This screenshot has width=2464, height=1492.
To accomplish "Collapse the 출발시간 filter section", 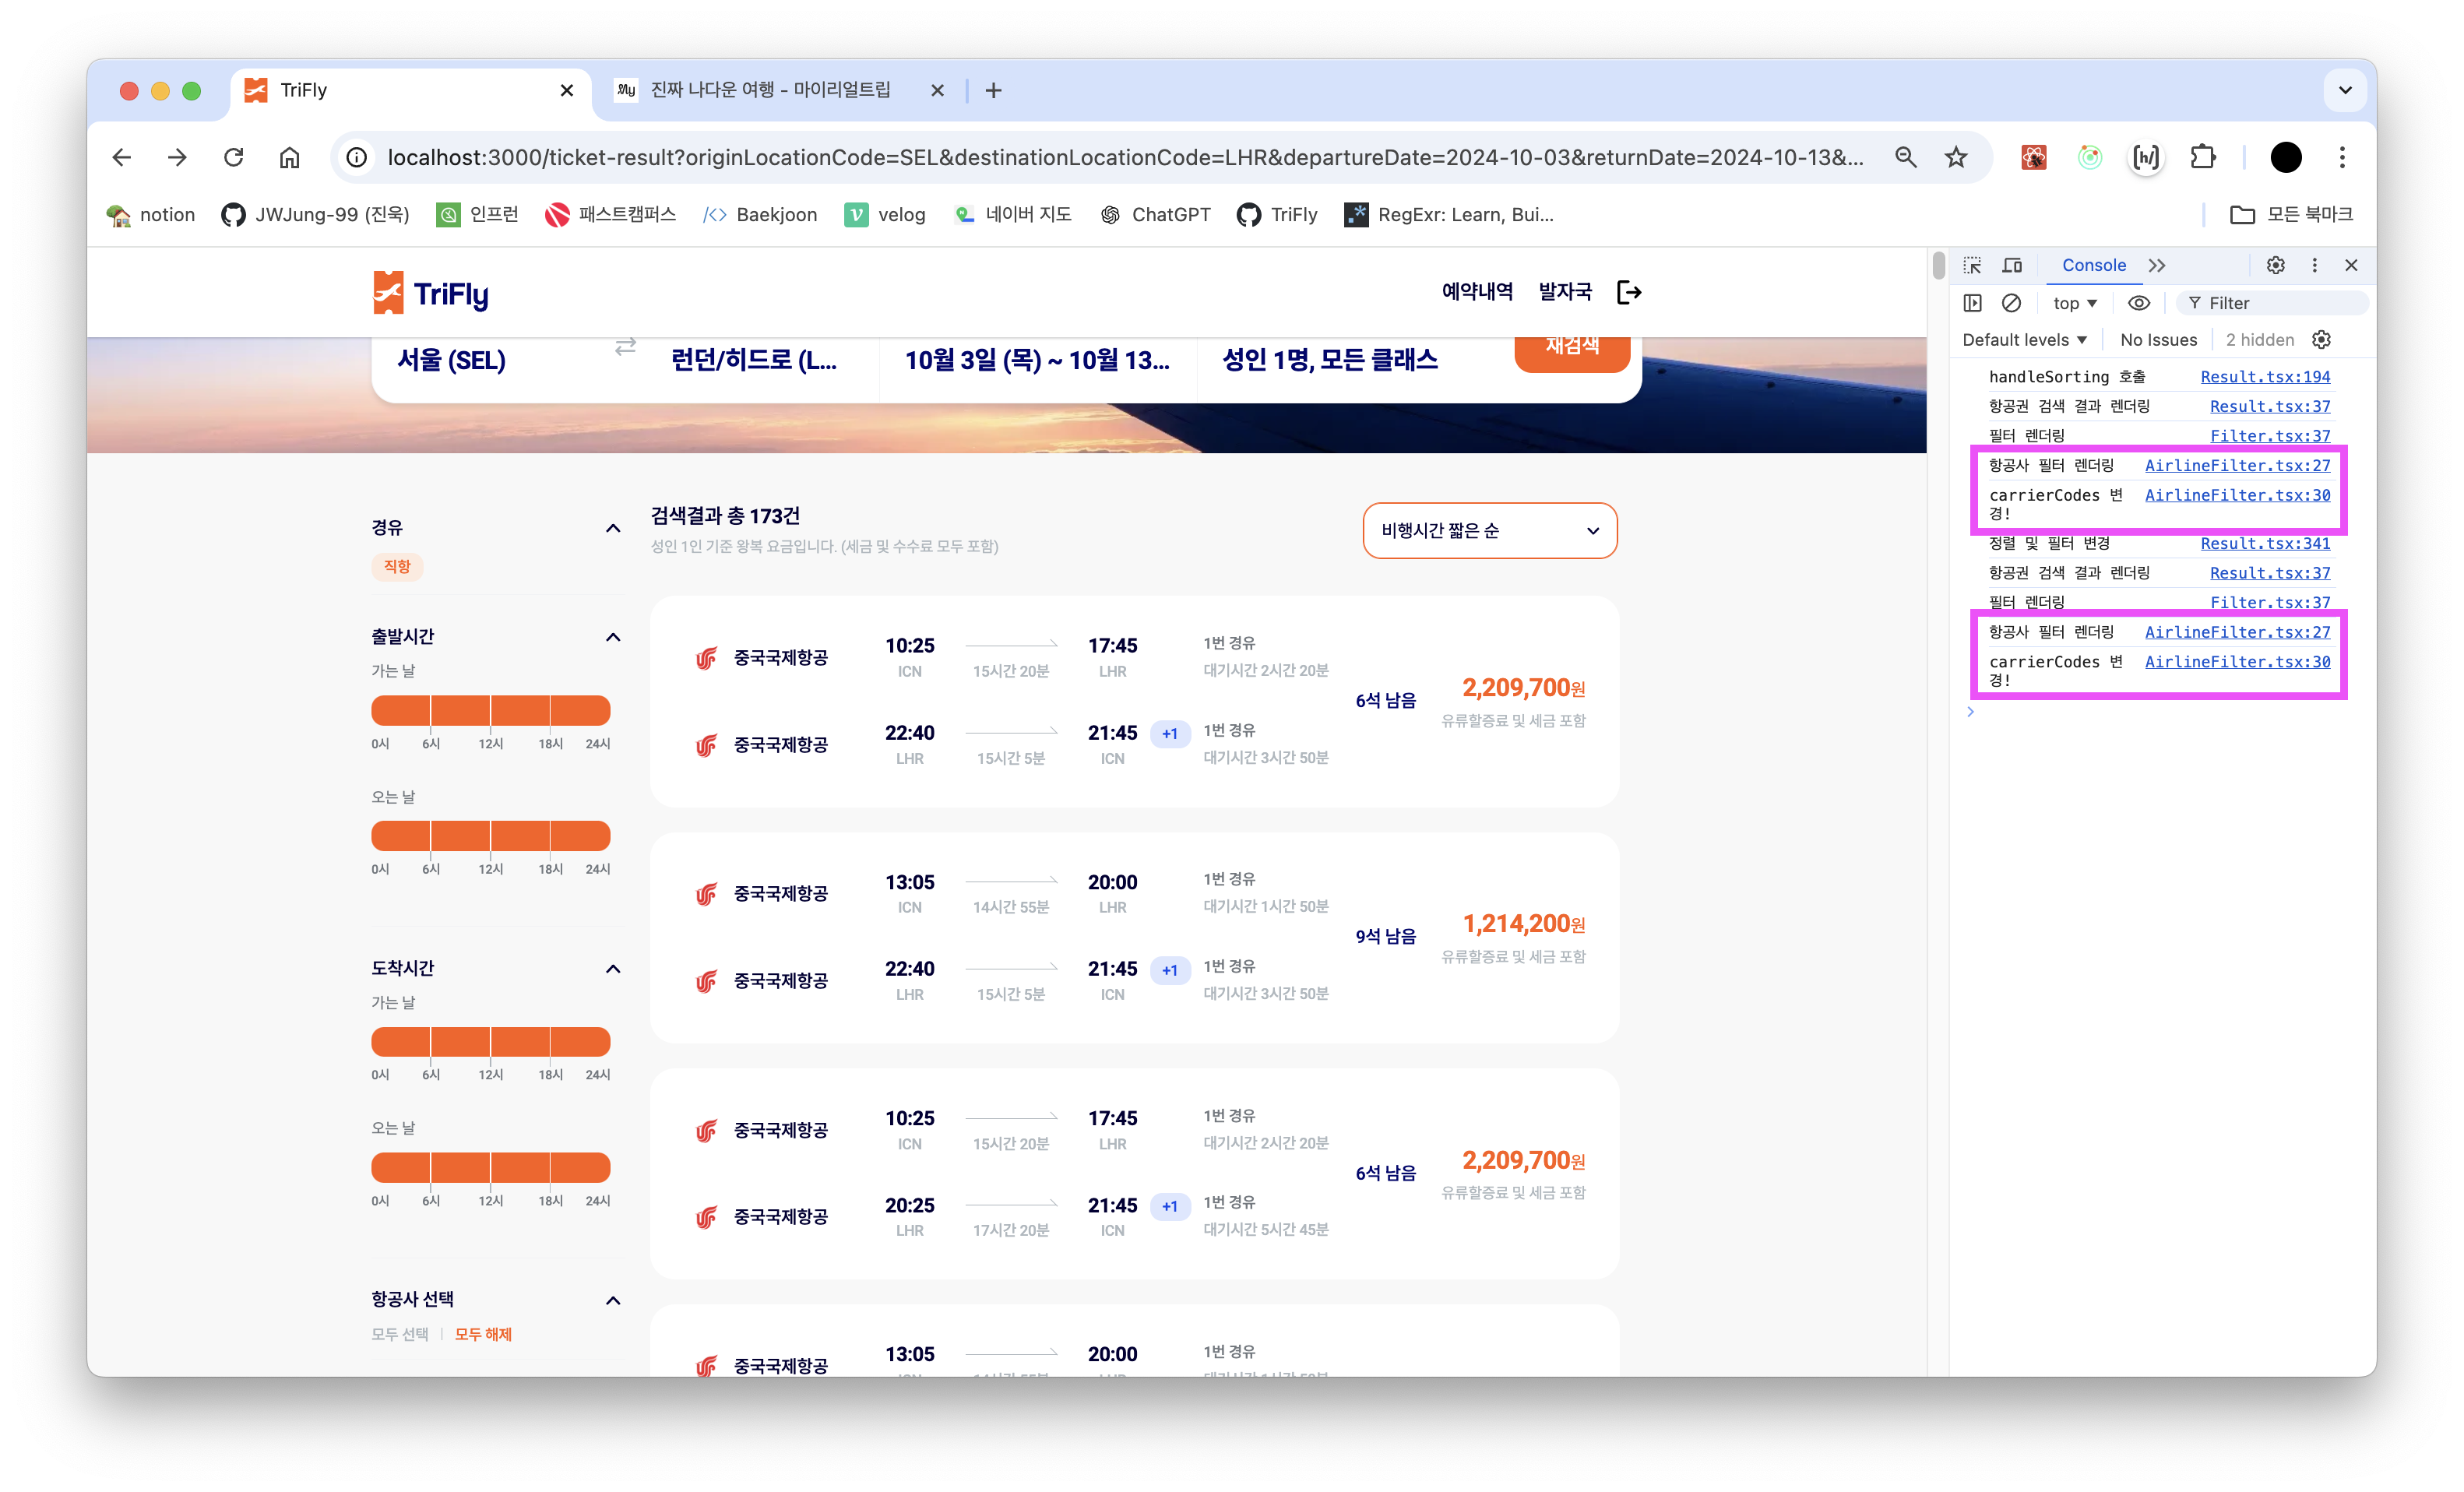I will tap(613, 637).
